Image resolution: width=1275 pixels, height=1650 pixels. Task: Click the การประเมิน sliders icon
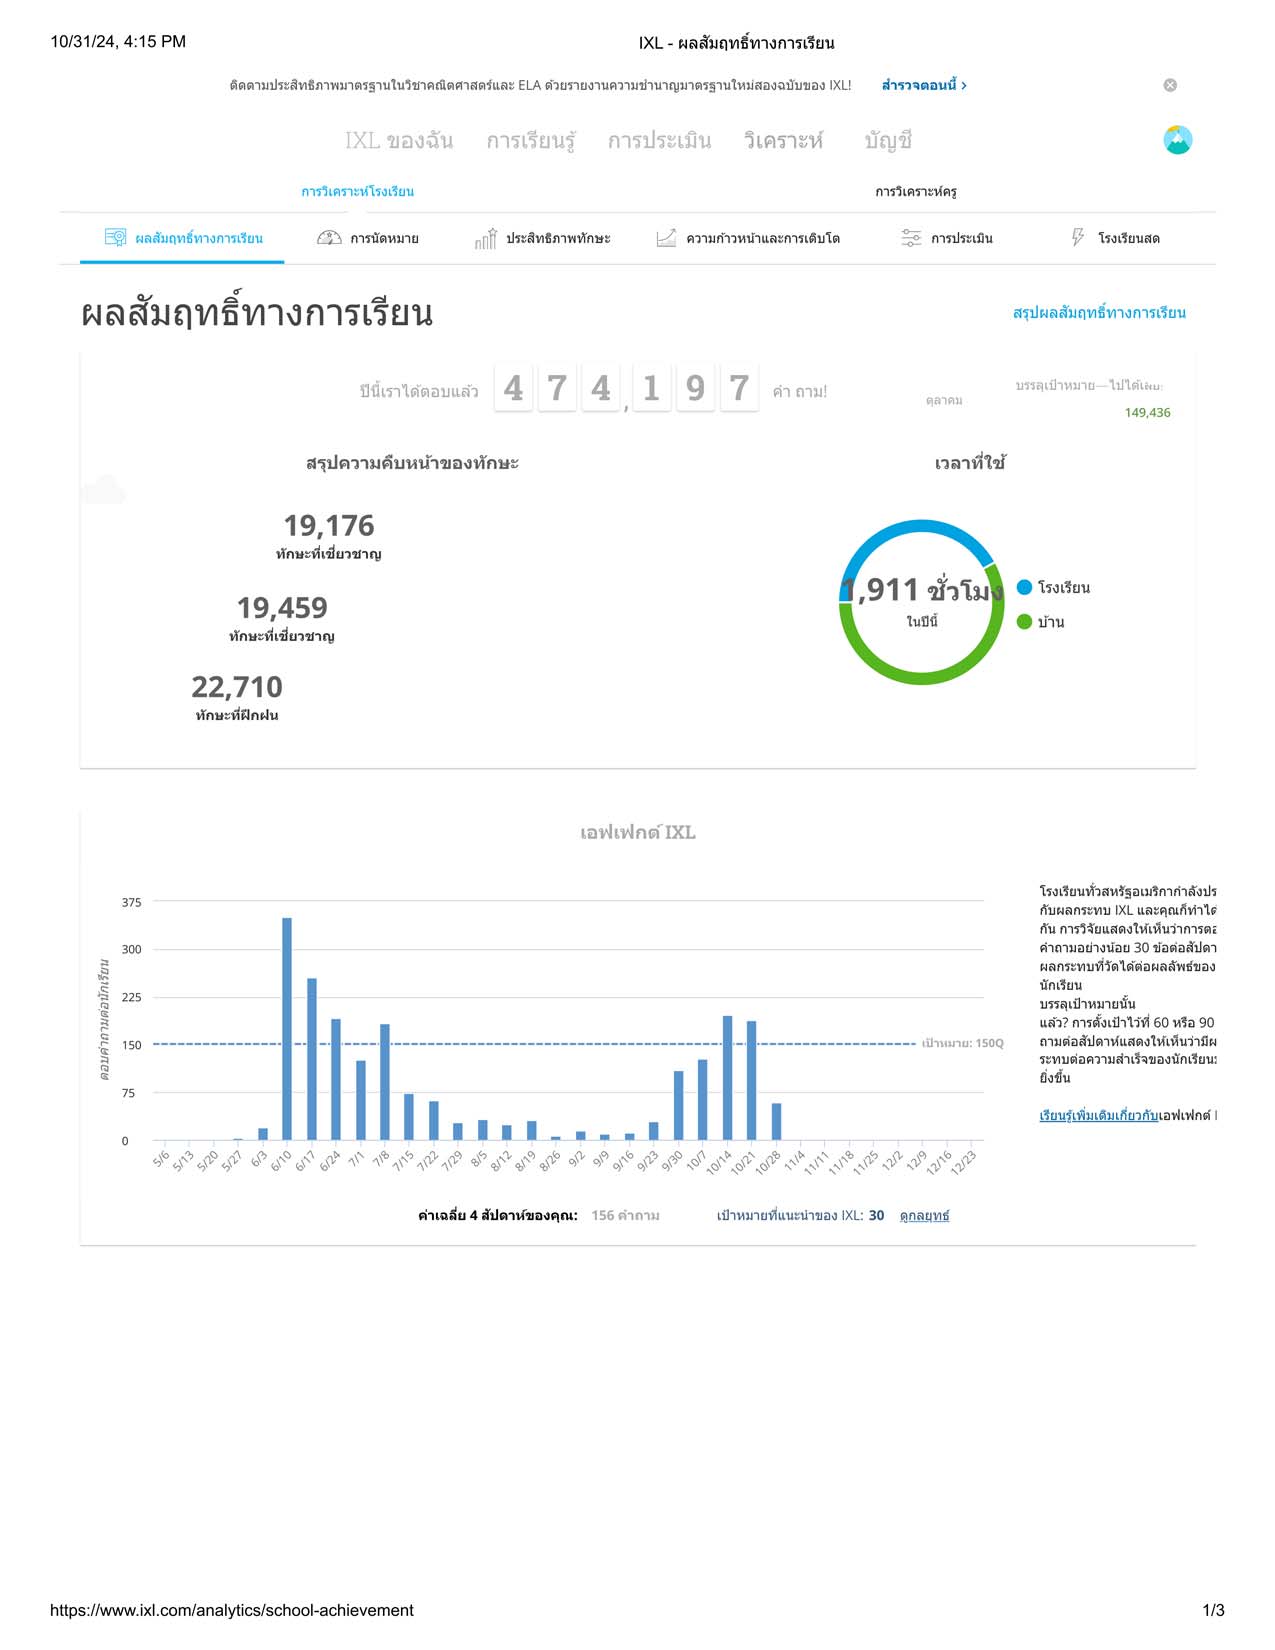[911, 238]
